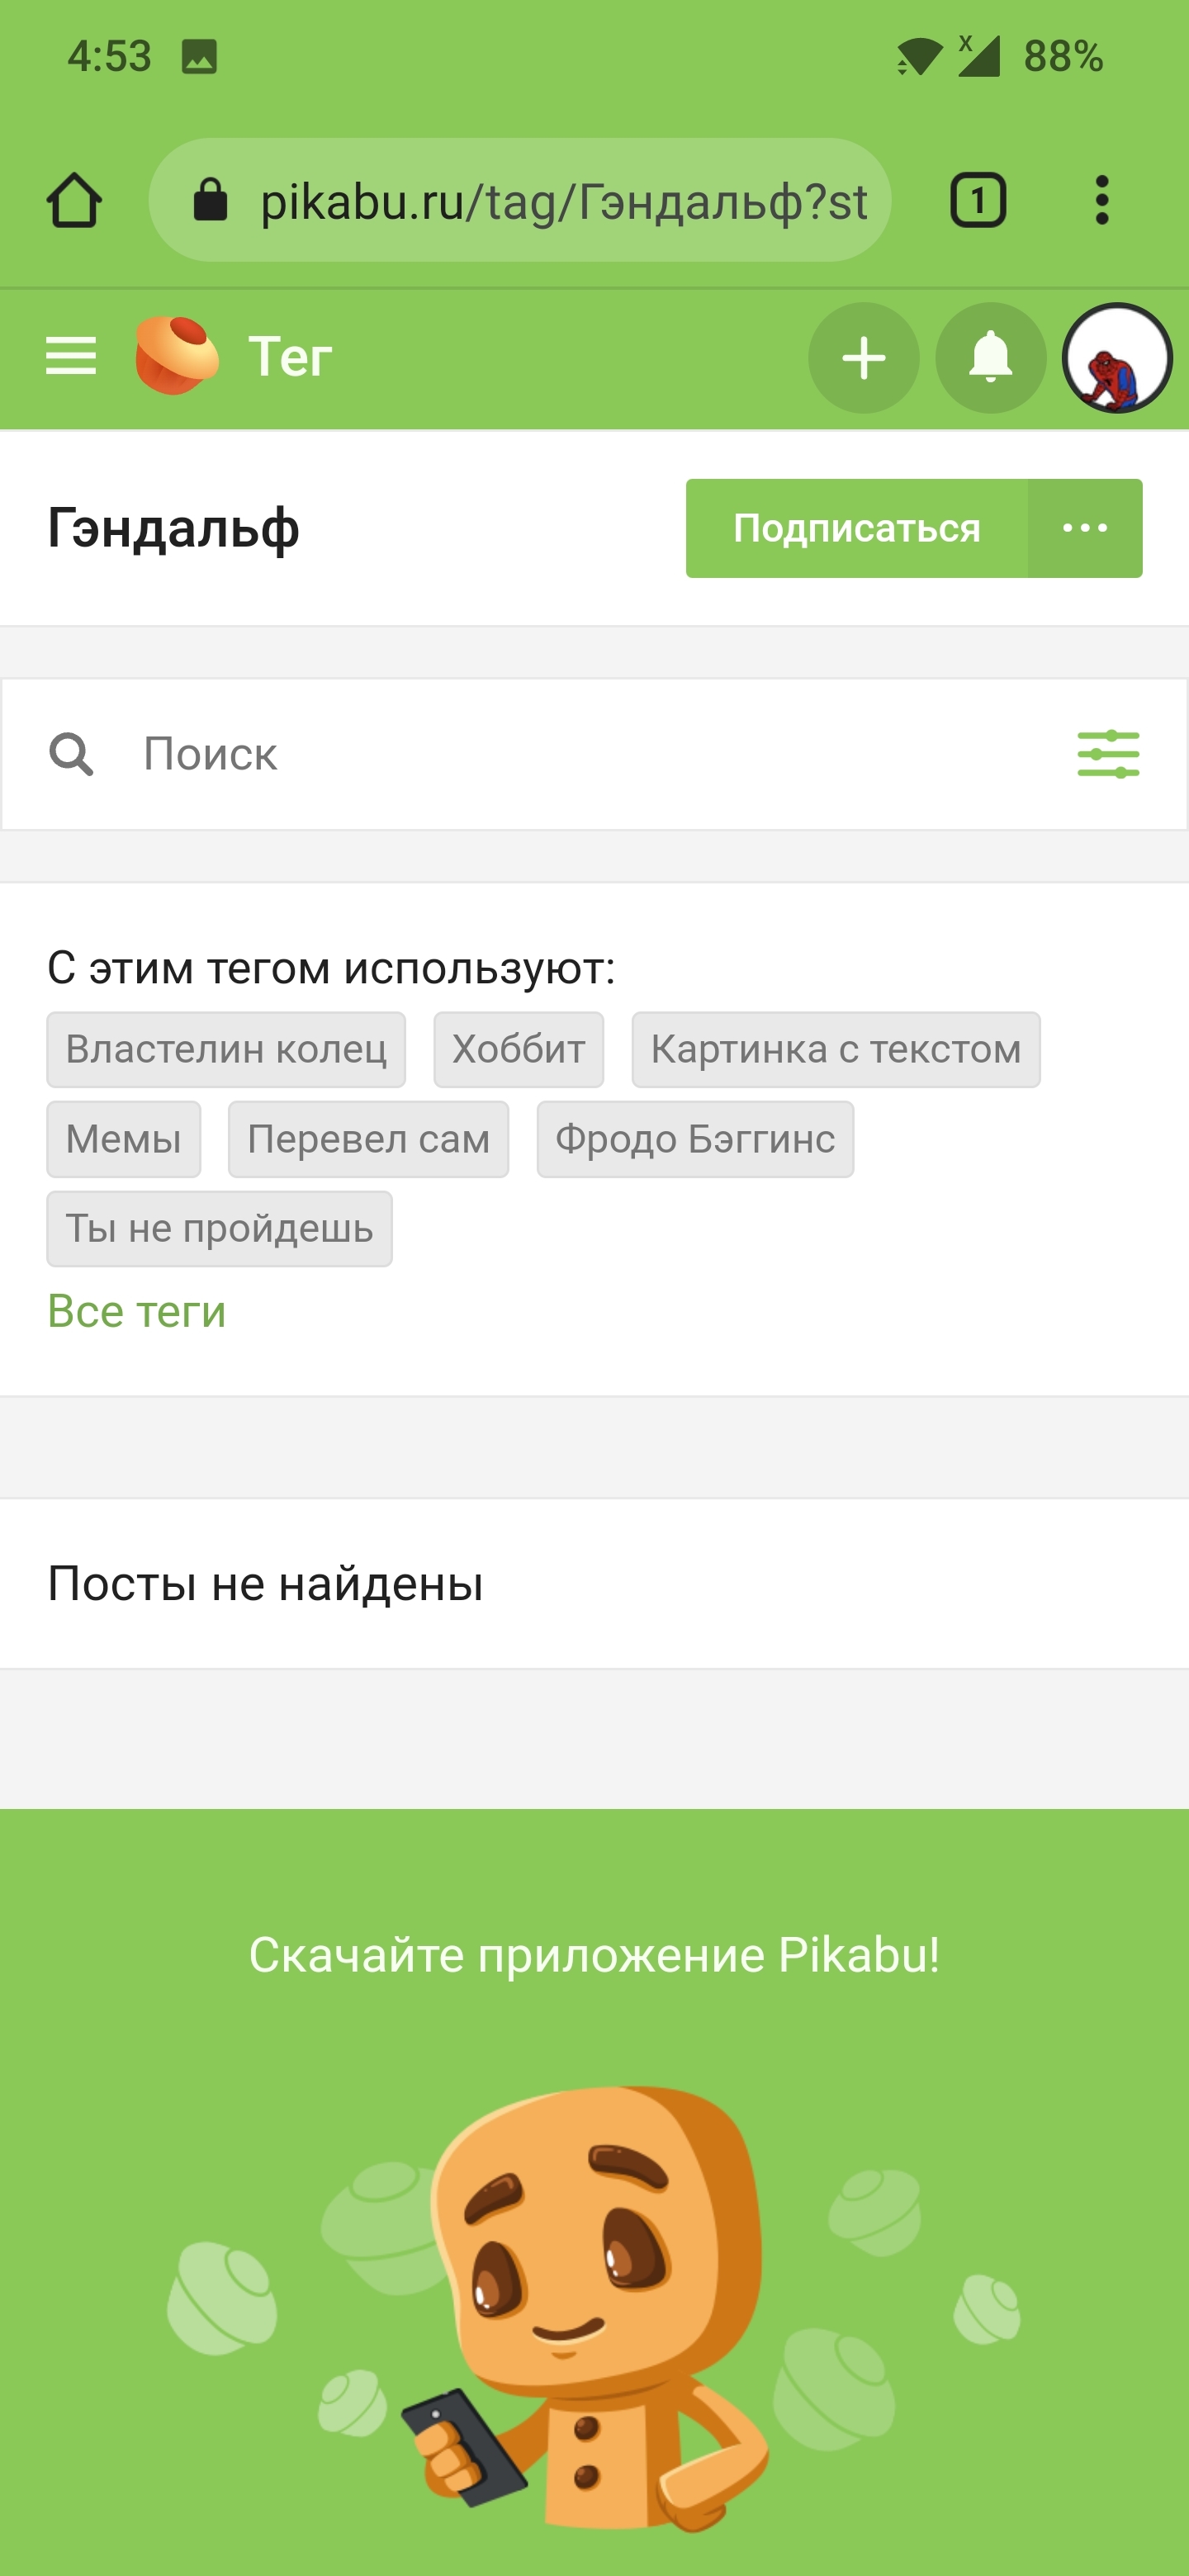
Task: Expand the subscribe options three dots
Action: tap(1085, 528)
